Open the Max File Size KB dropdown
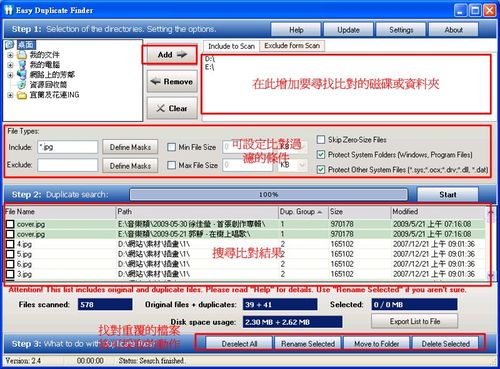The height and width of the screenshot is (369, 500). (x=303, y=165)
